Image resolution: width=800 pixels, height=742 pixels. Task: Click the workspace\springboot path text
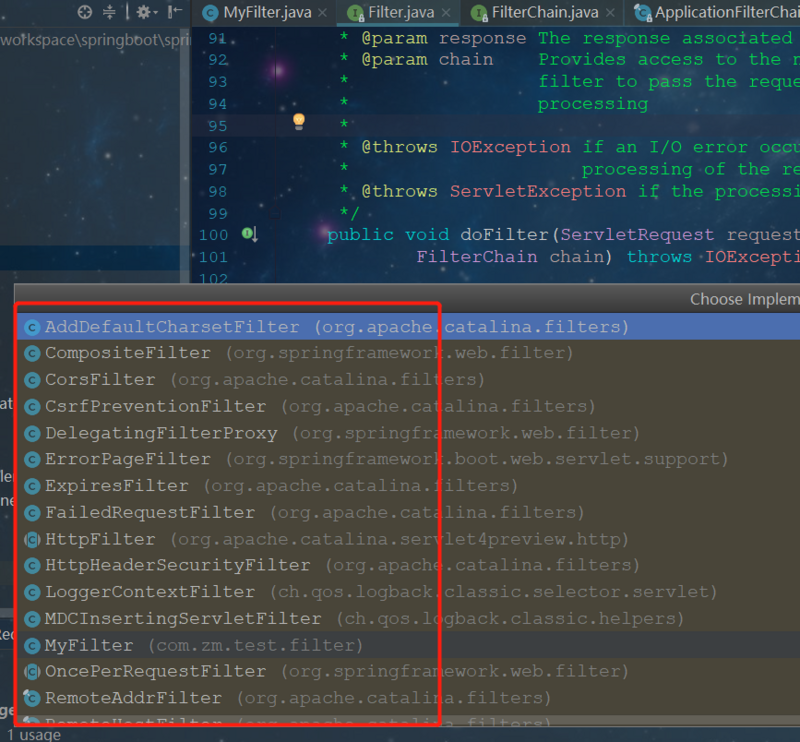(x=94, y=40)
